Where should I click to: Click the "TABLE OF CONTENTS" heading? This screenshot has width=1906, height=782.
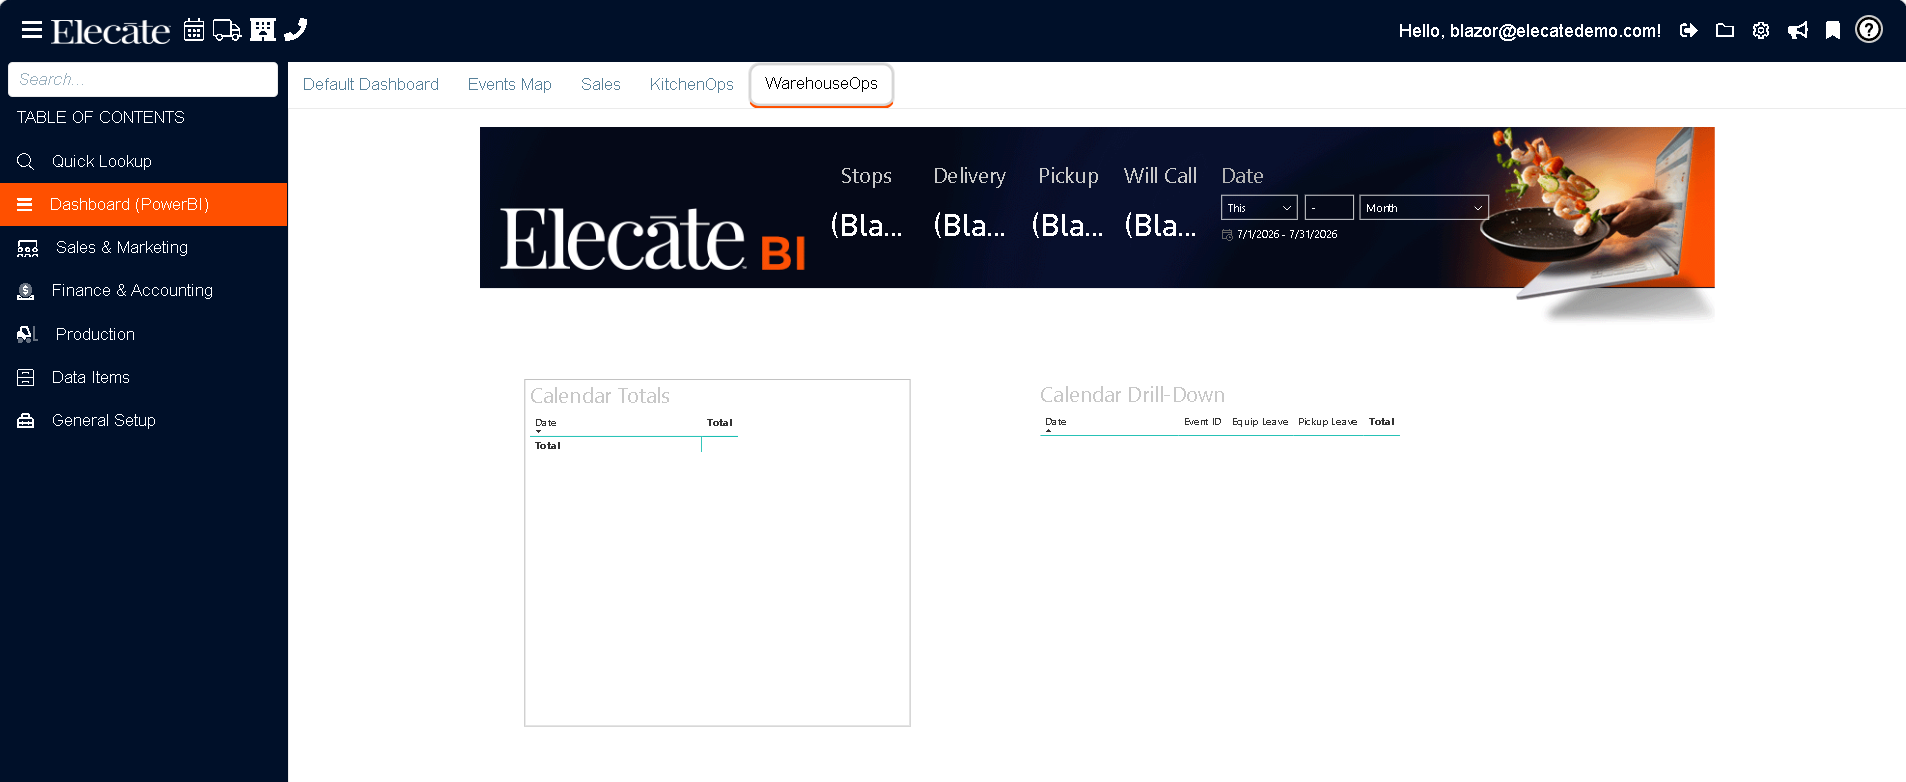(x=101, y=117)
